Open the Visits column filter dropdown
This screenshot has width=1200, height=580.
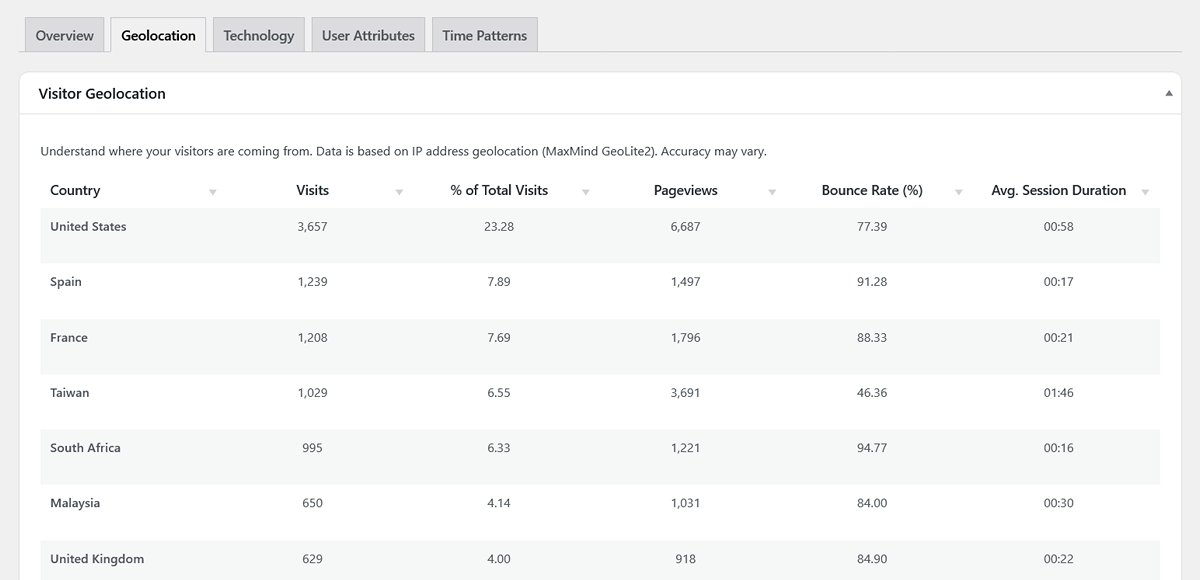point(399,191)
